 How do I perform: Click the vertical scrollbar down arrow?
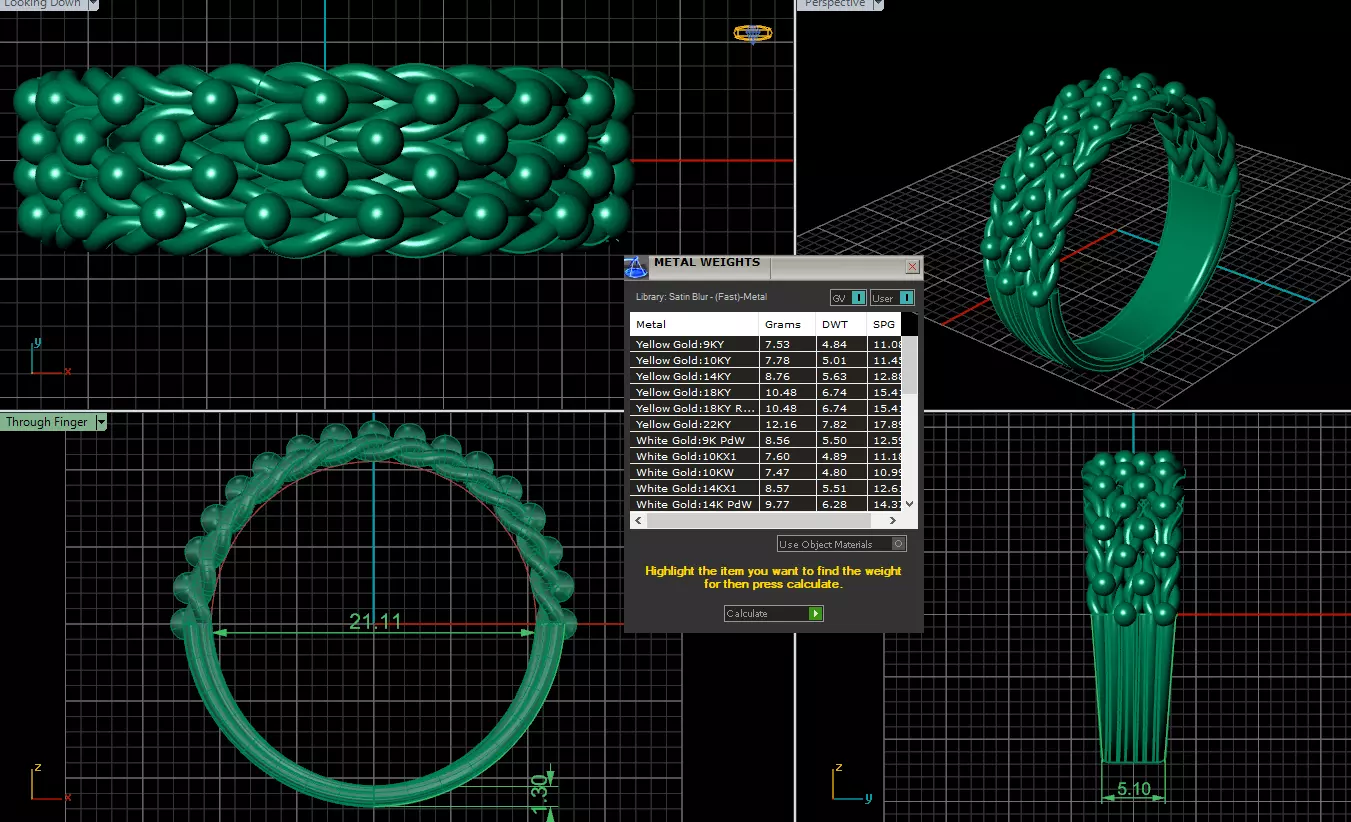[x=909, y=505]
